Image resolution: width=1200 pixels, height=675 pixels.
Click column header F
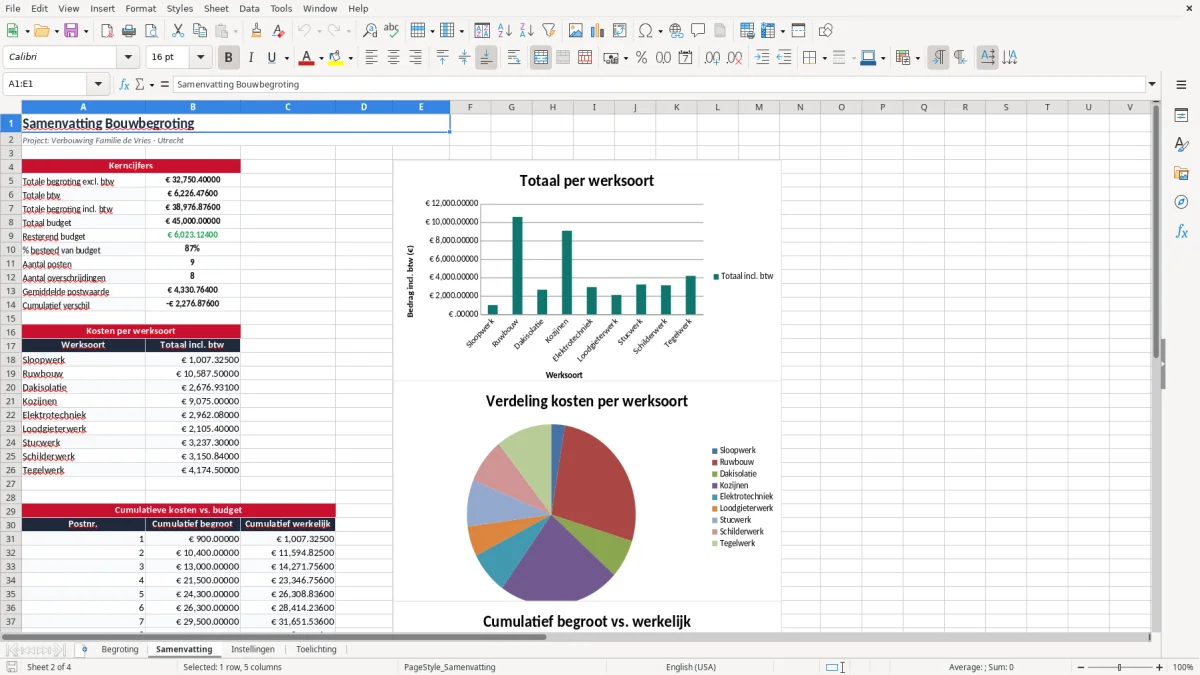click(470, 107)
